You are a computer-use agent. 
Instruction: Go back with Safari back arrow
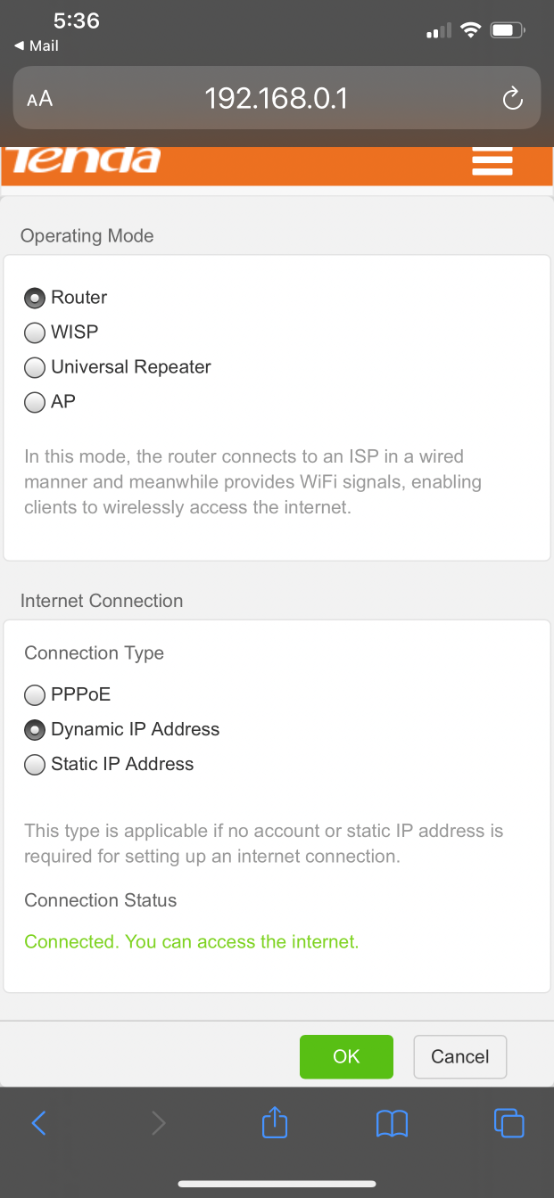[x=38, y=1122]
